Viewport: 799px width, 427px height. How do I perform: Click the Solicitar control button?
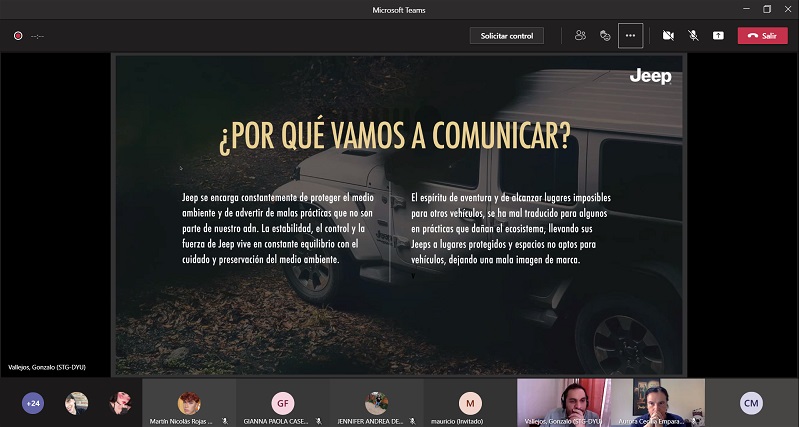click(x=507, y=36)
